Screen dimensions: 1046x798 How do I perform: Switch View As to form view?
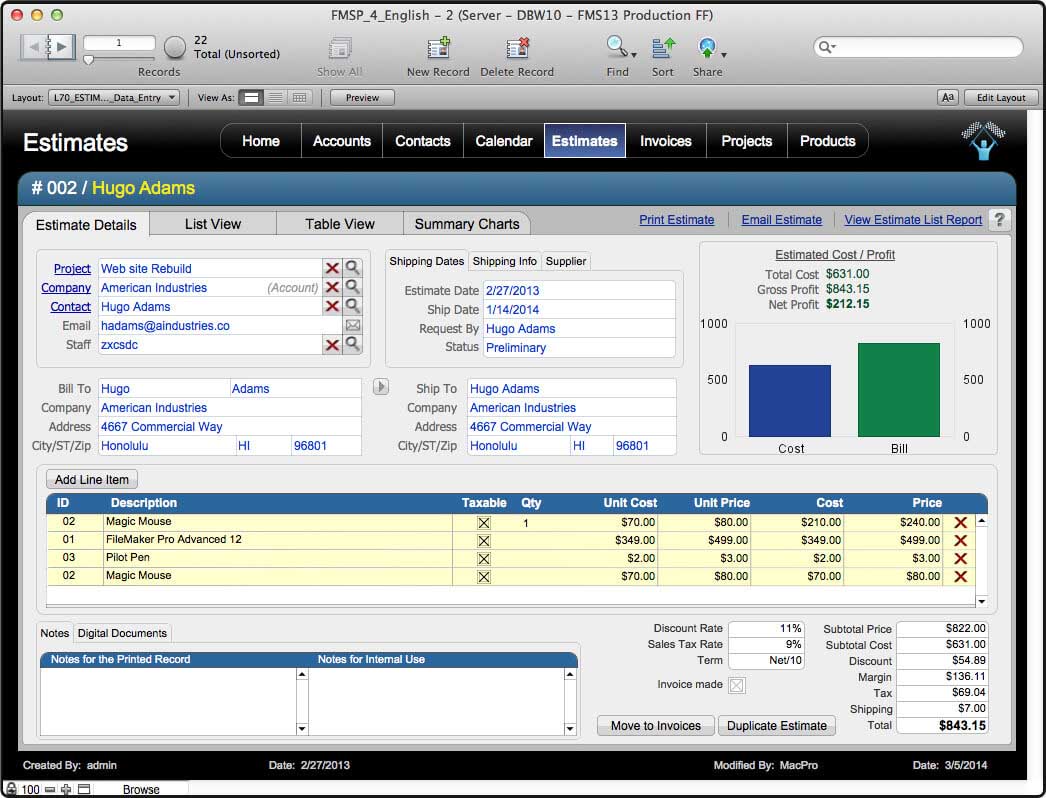pyautogui.click(x=251, y=97)
